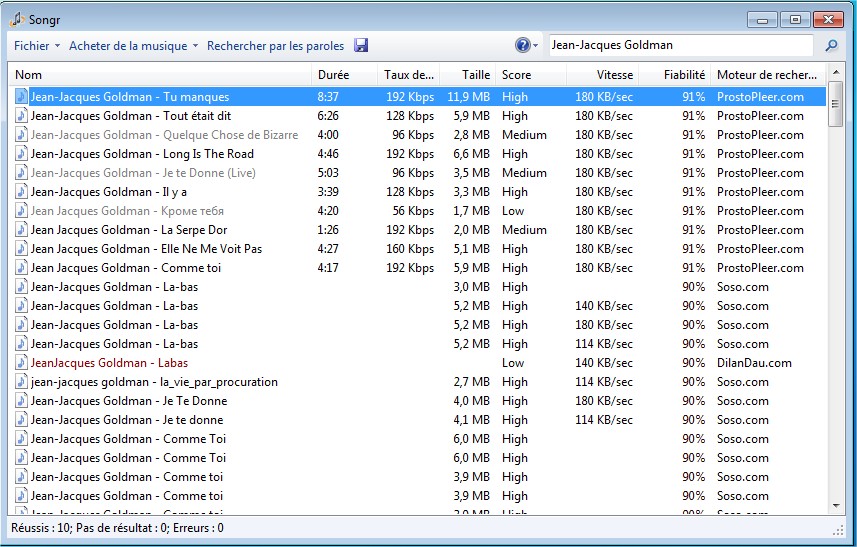Click file icon beside Quelque Chose de Bizarre
This screenshot has width=857, height=547.
(21, 135)
